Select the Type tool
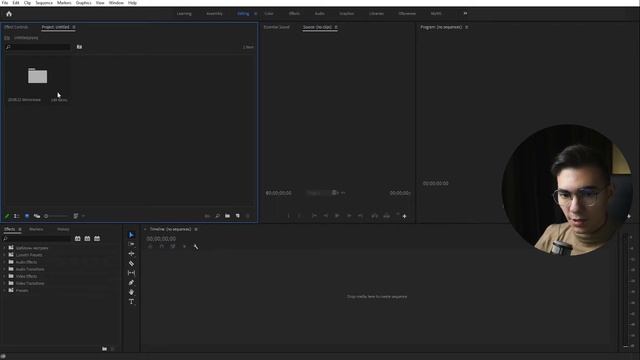Viewport: 640px width, 360px height. click(x=131, y=302)
